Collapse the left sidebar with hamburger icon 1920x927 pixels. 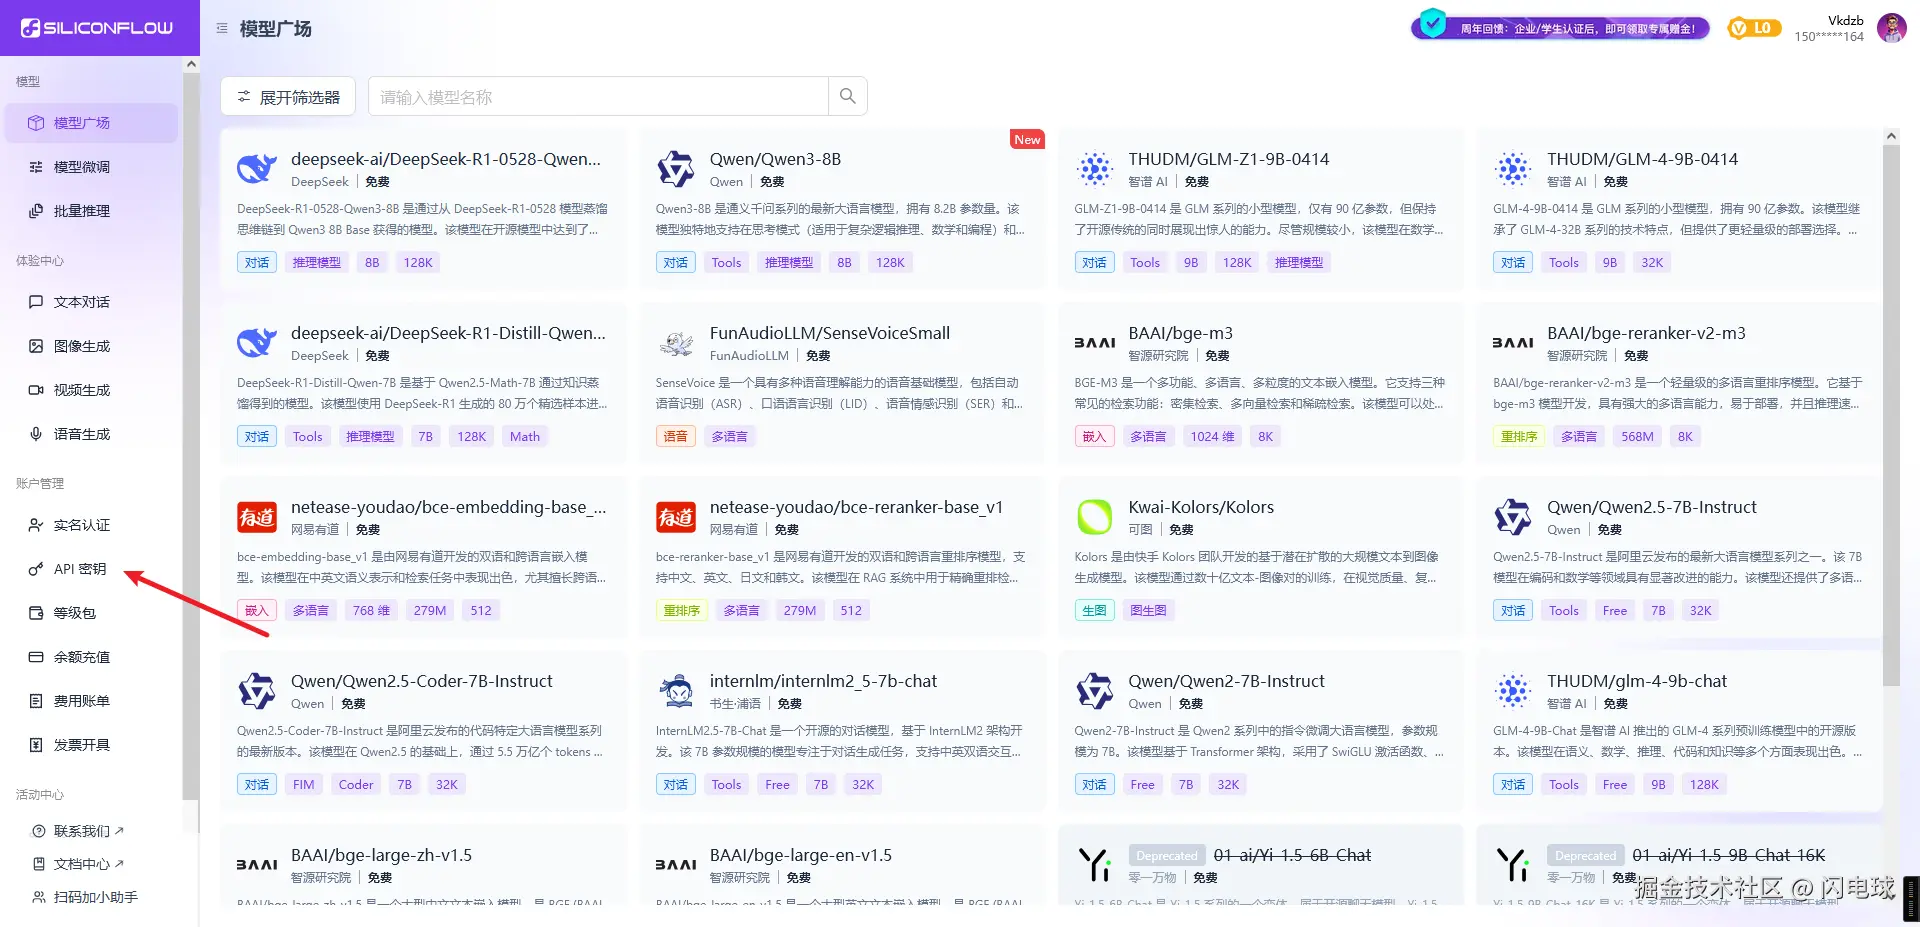coord(222,28)
